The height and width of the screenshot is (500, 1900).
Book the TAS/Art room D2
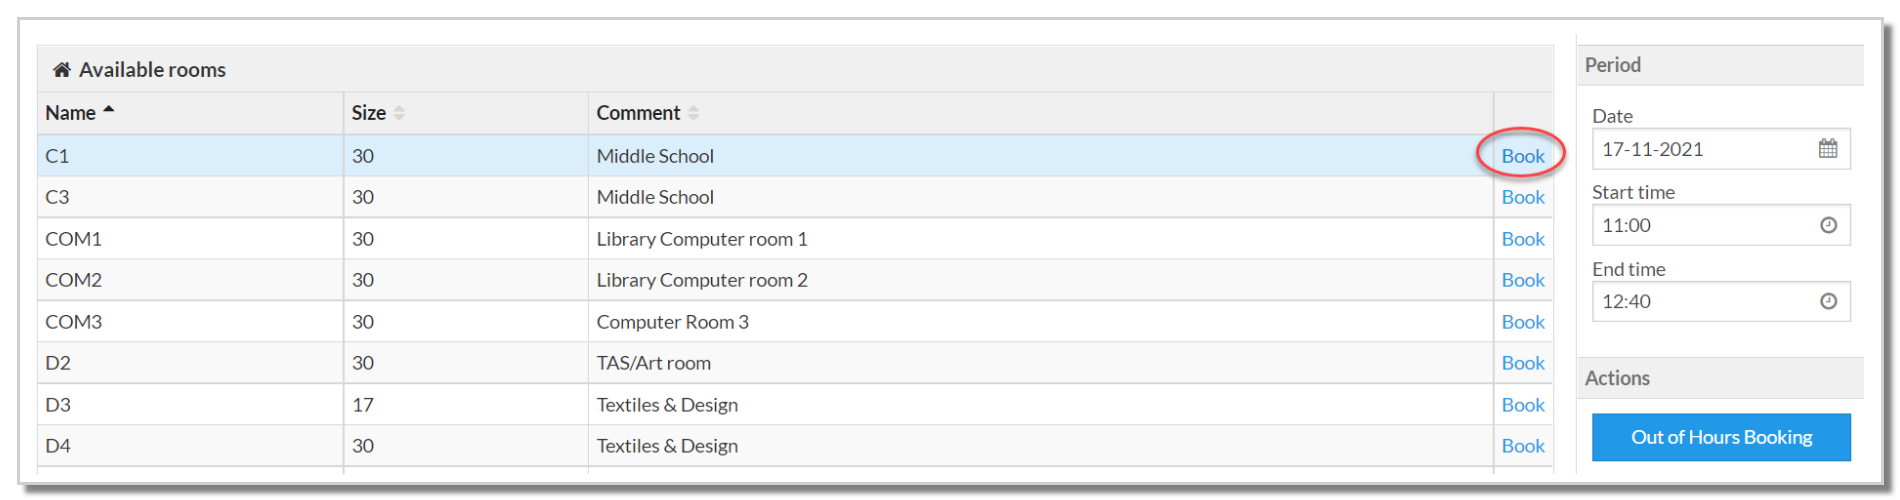tap(1522, 363)
